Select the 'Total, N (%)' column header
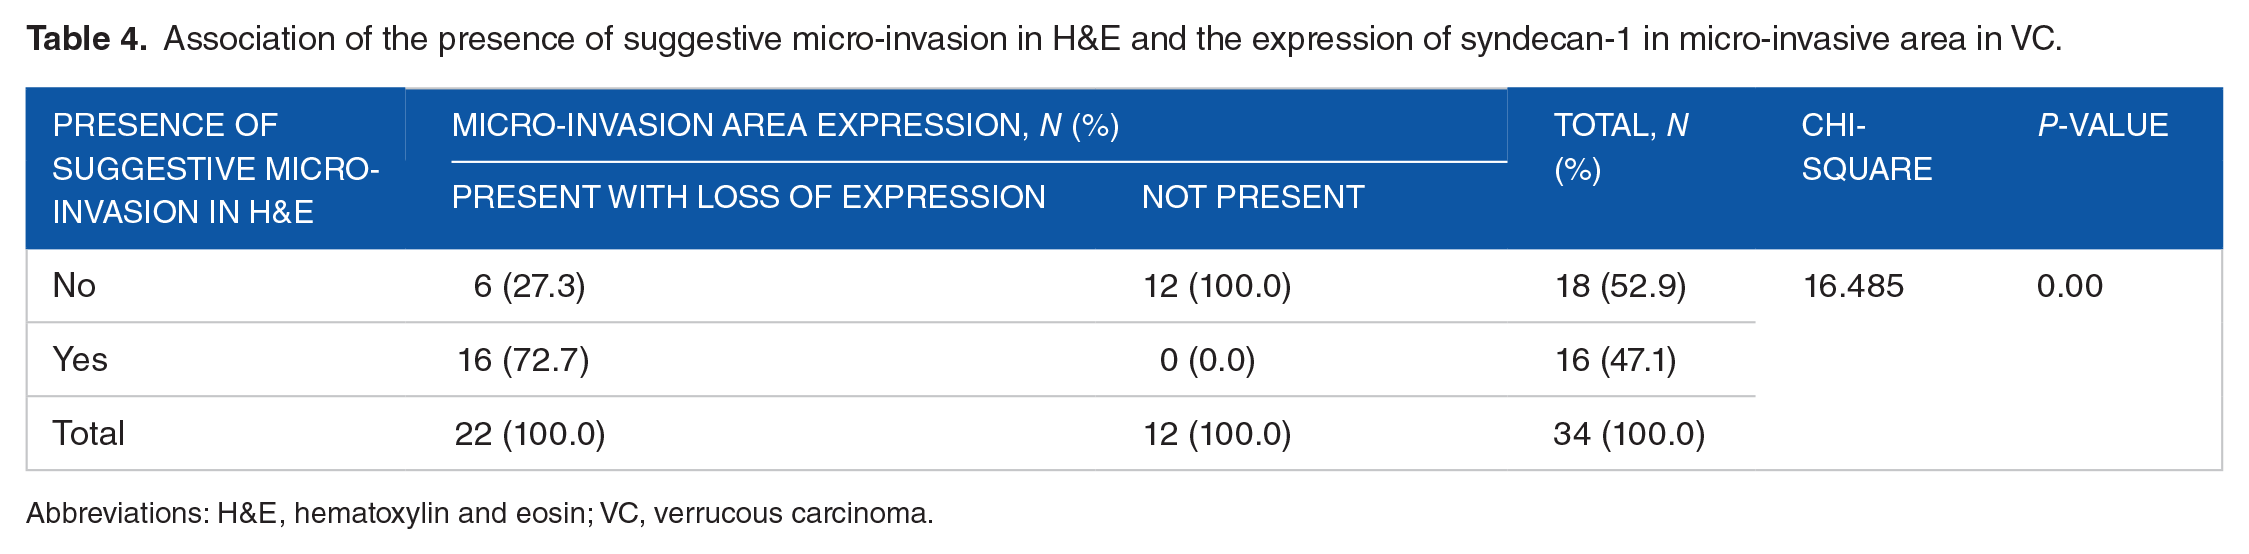2249x554 pixels. [1621, 147]
